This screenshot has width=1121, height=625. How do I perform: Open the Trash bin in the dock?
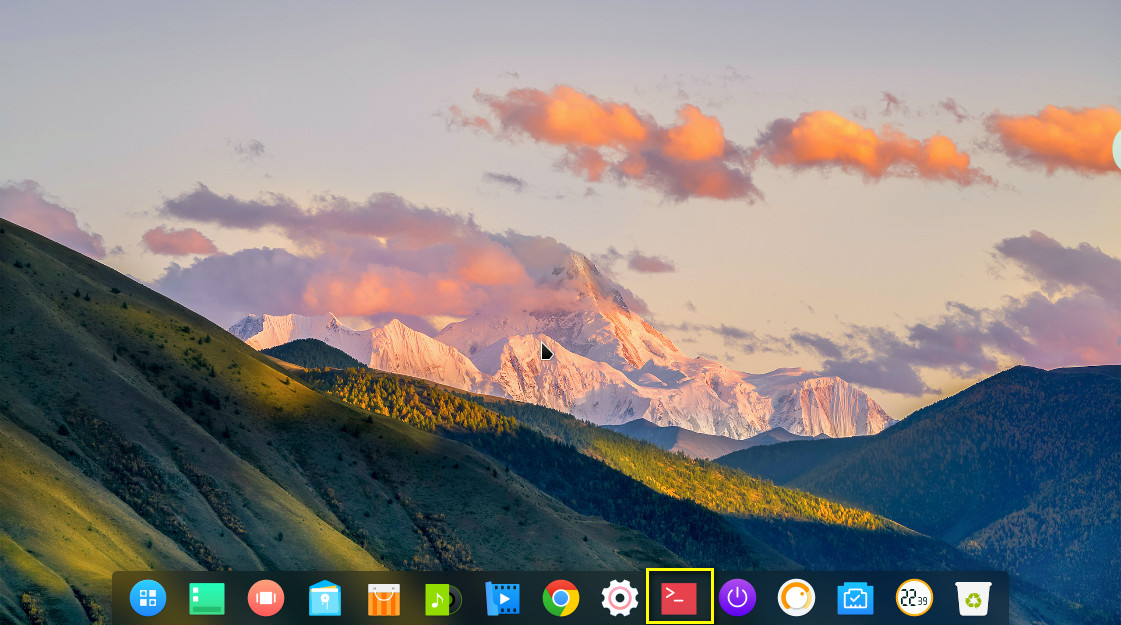tap(973, 599)
